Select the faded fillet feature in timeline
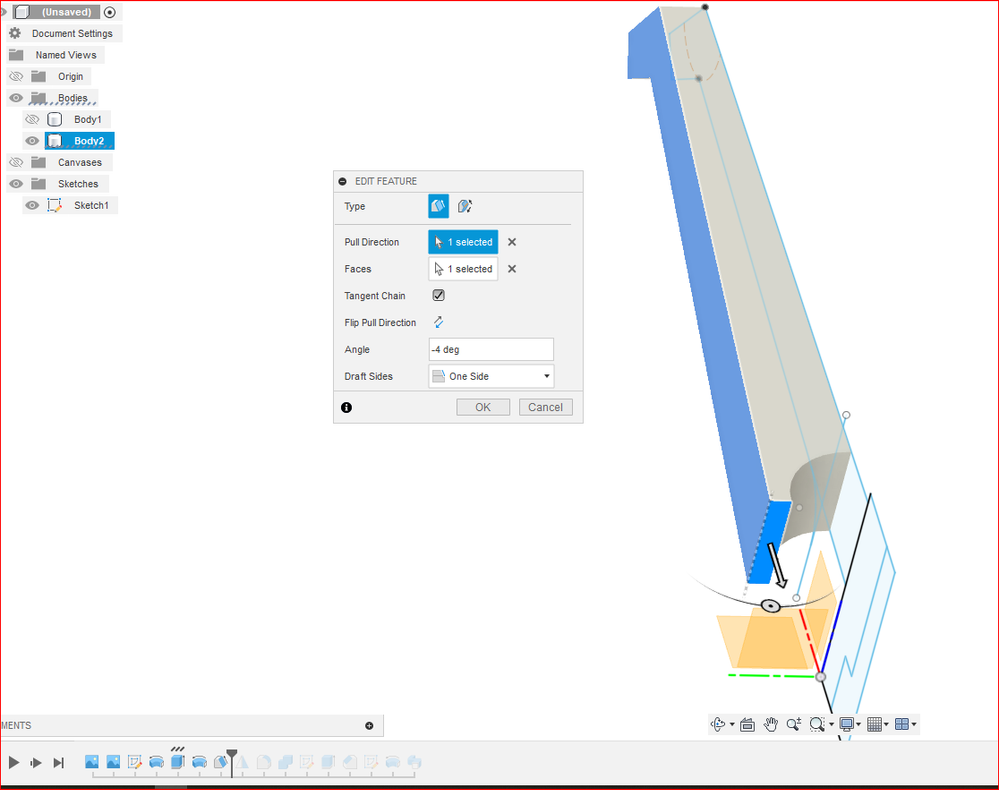The image size is (999, 790). [264, 762]
